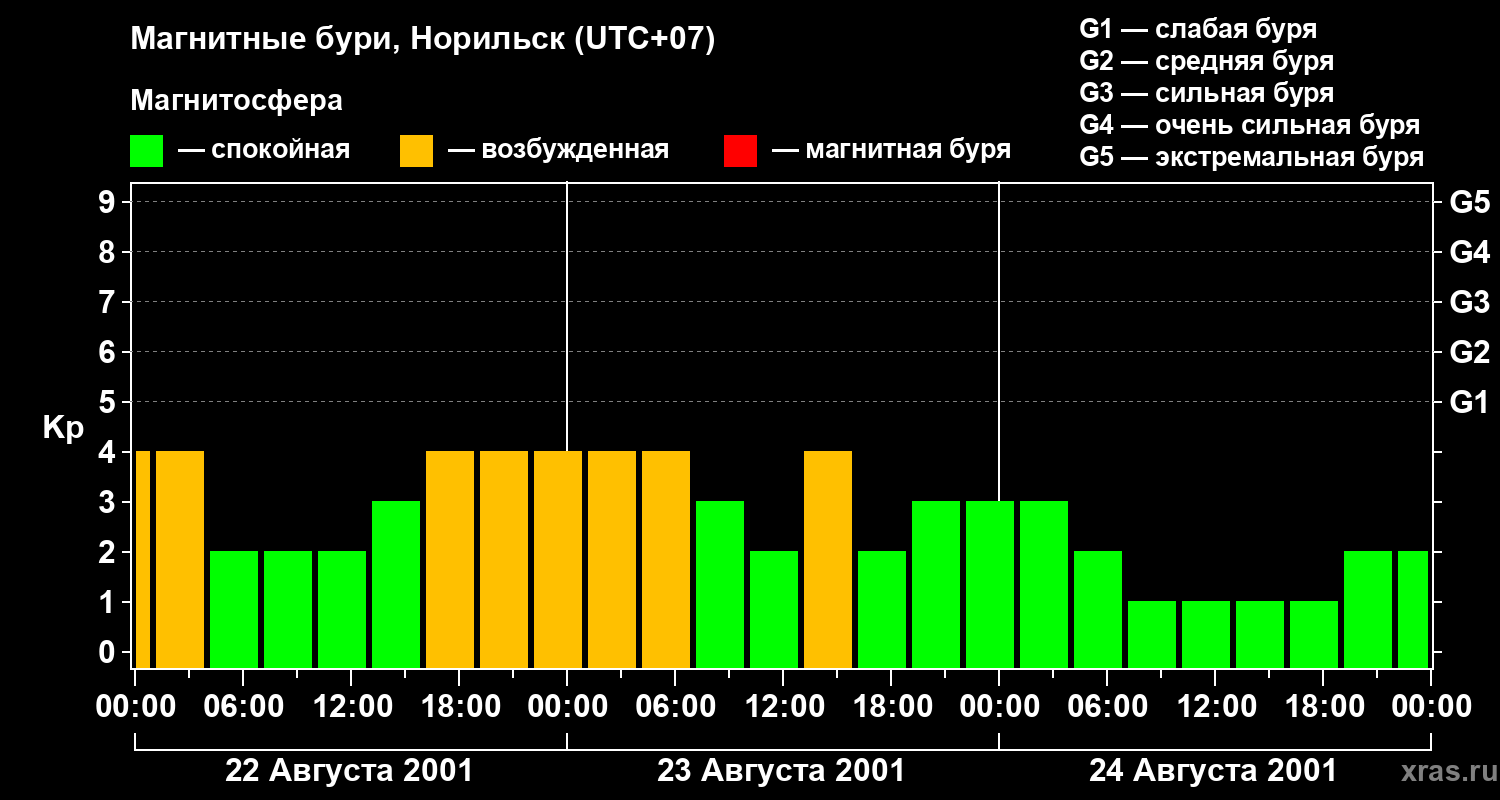Click the orange bar crossing the 22–23 Августа midnight line
Viewport: 1500px width, 800px height.
558,559
